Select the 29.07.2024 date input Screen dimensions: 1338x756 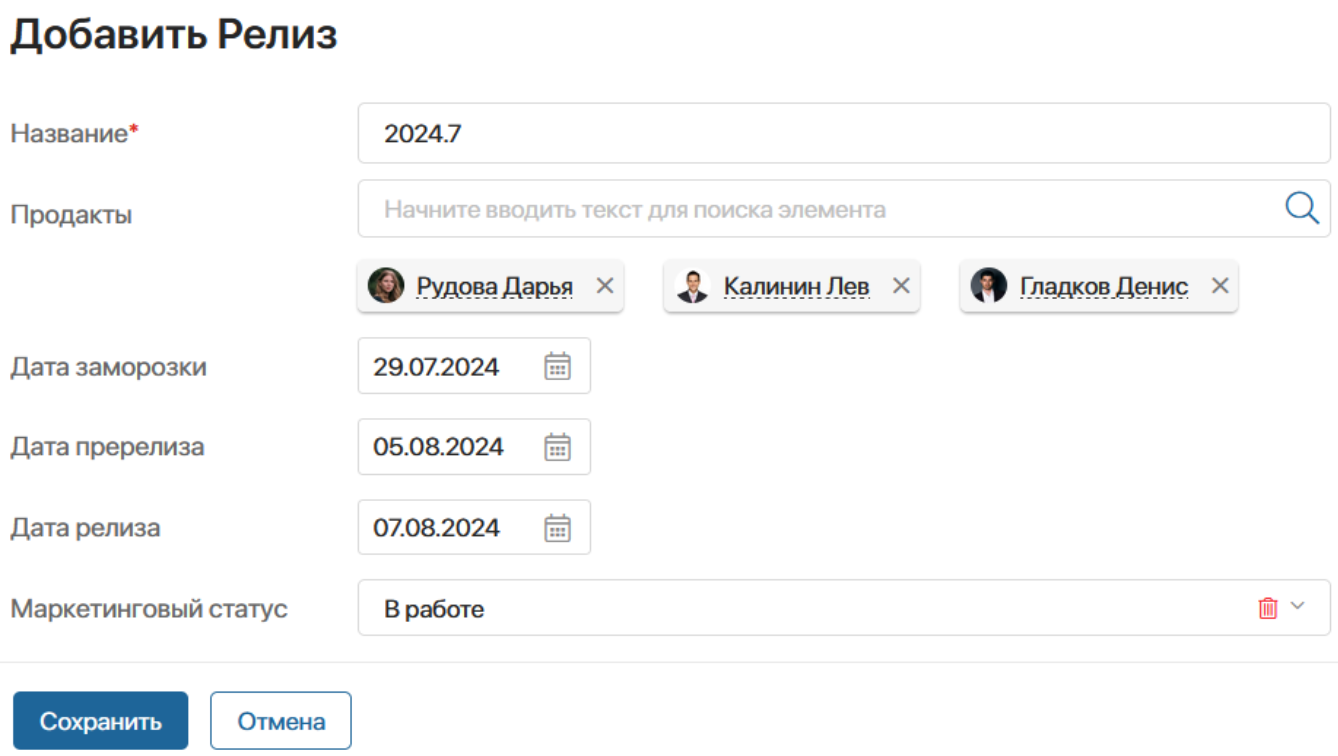(448, 366)
